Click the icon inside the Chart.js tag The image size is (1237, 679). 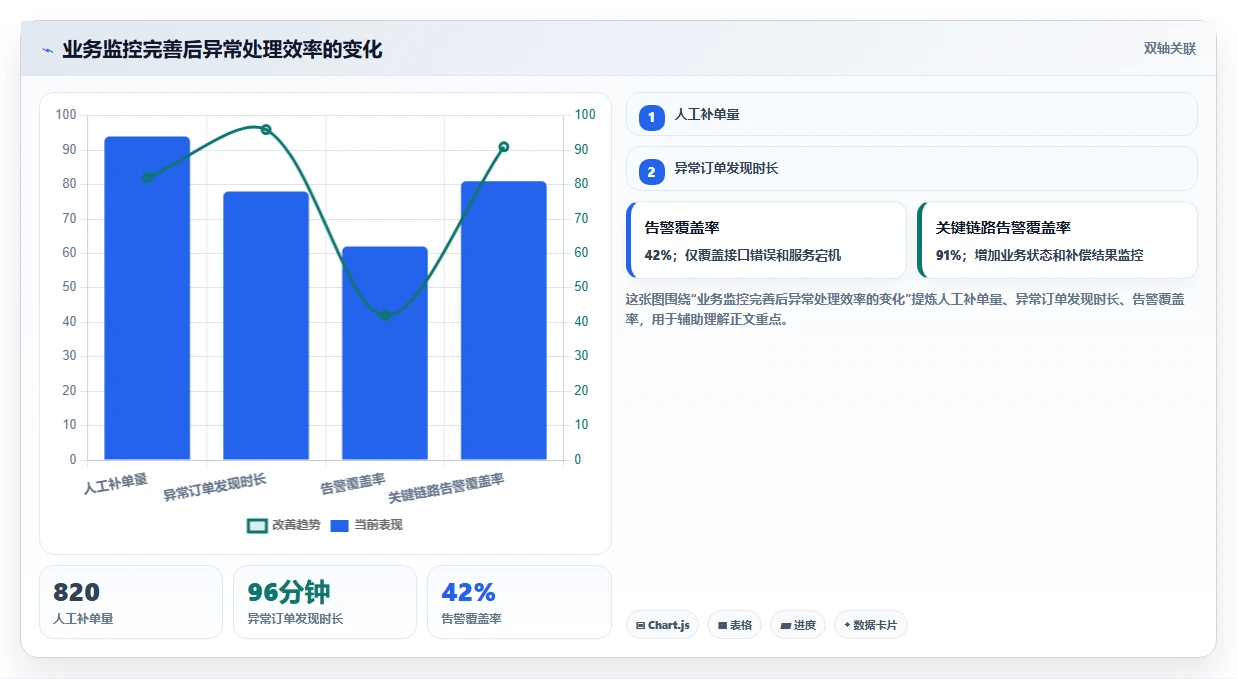point(640,626)
